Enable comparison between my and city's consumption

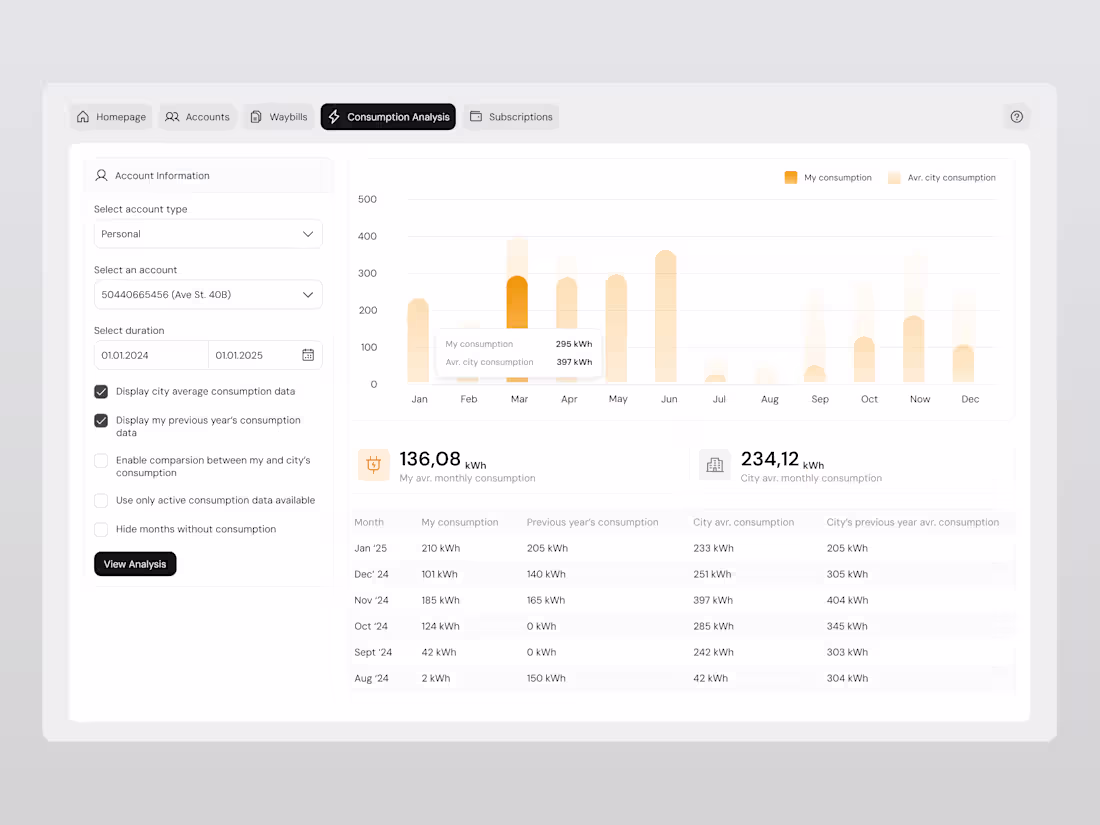click(x=101, y=460)
